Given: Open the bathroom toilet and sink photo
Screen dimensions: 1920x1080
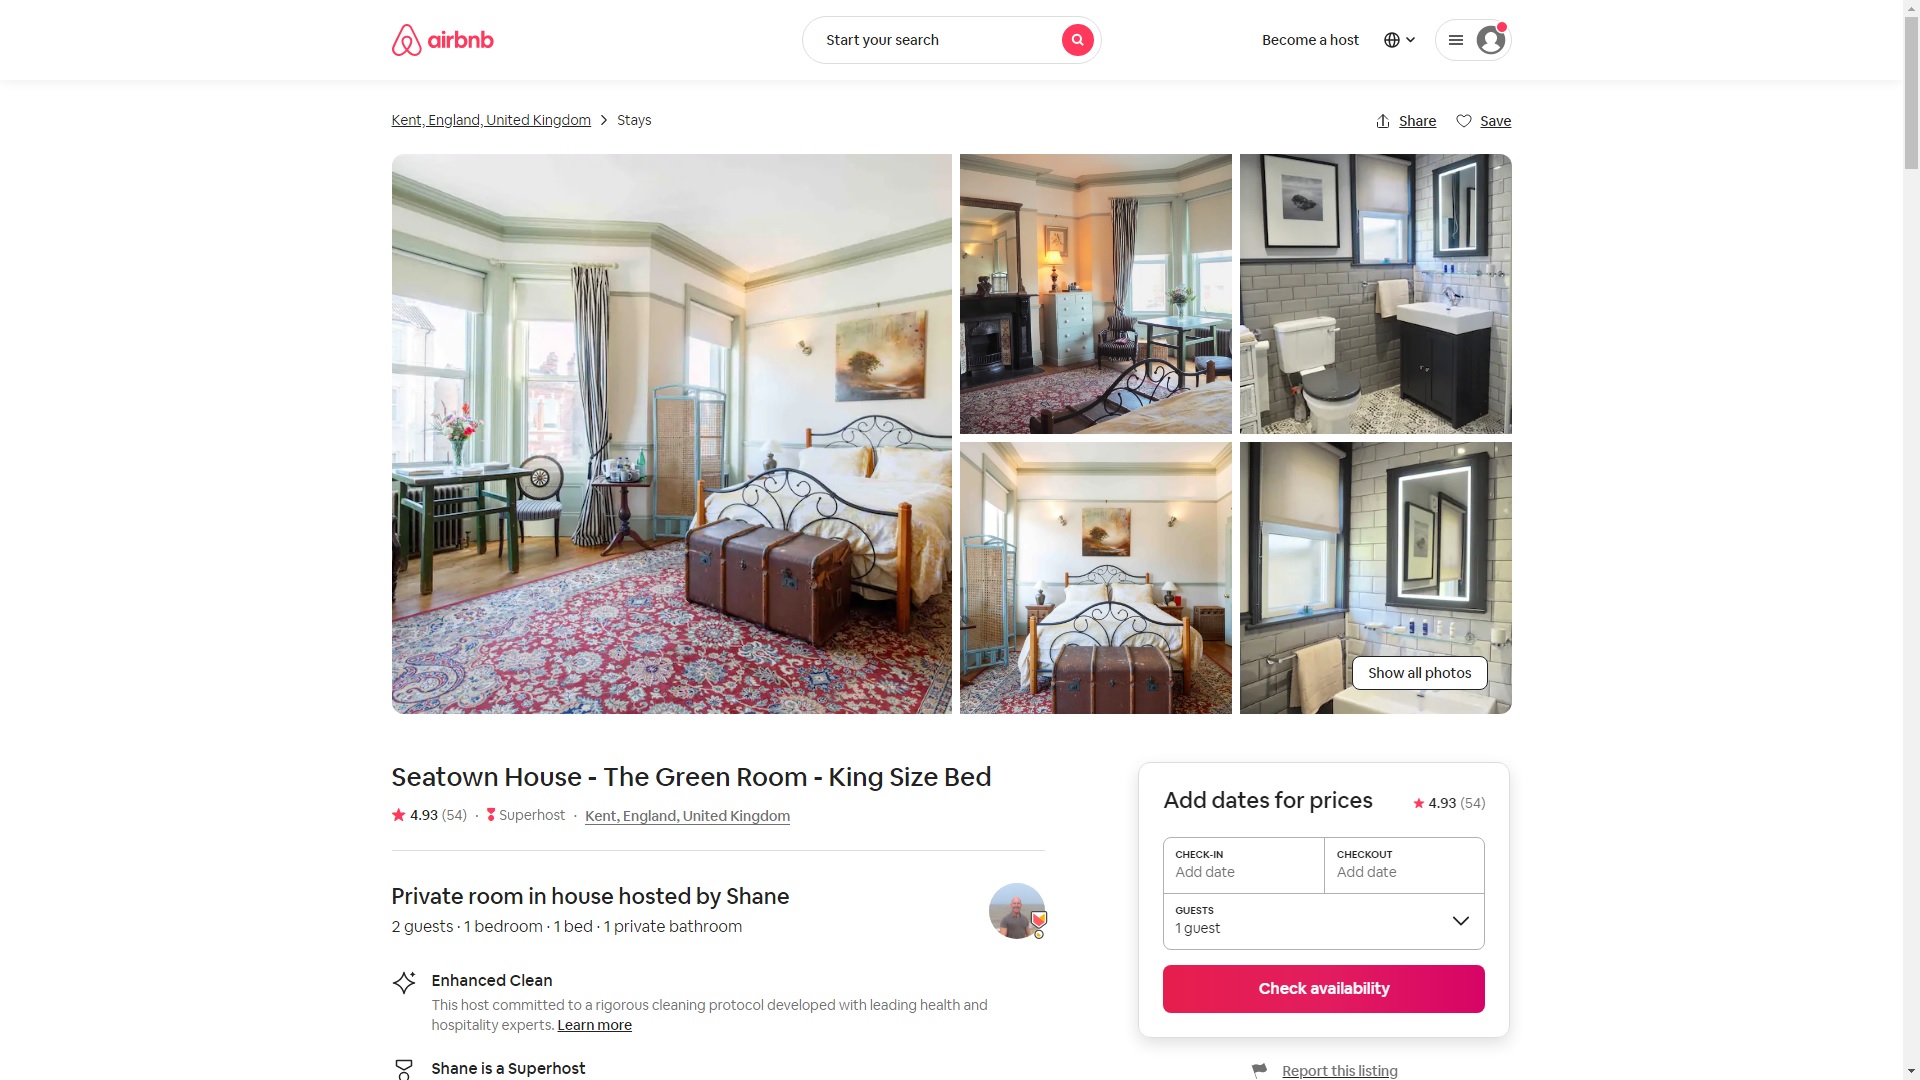Looking at the screenshot, I should pyautogui.click(x=1375, y=293).
